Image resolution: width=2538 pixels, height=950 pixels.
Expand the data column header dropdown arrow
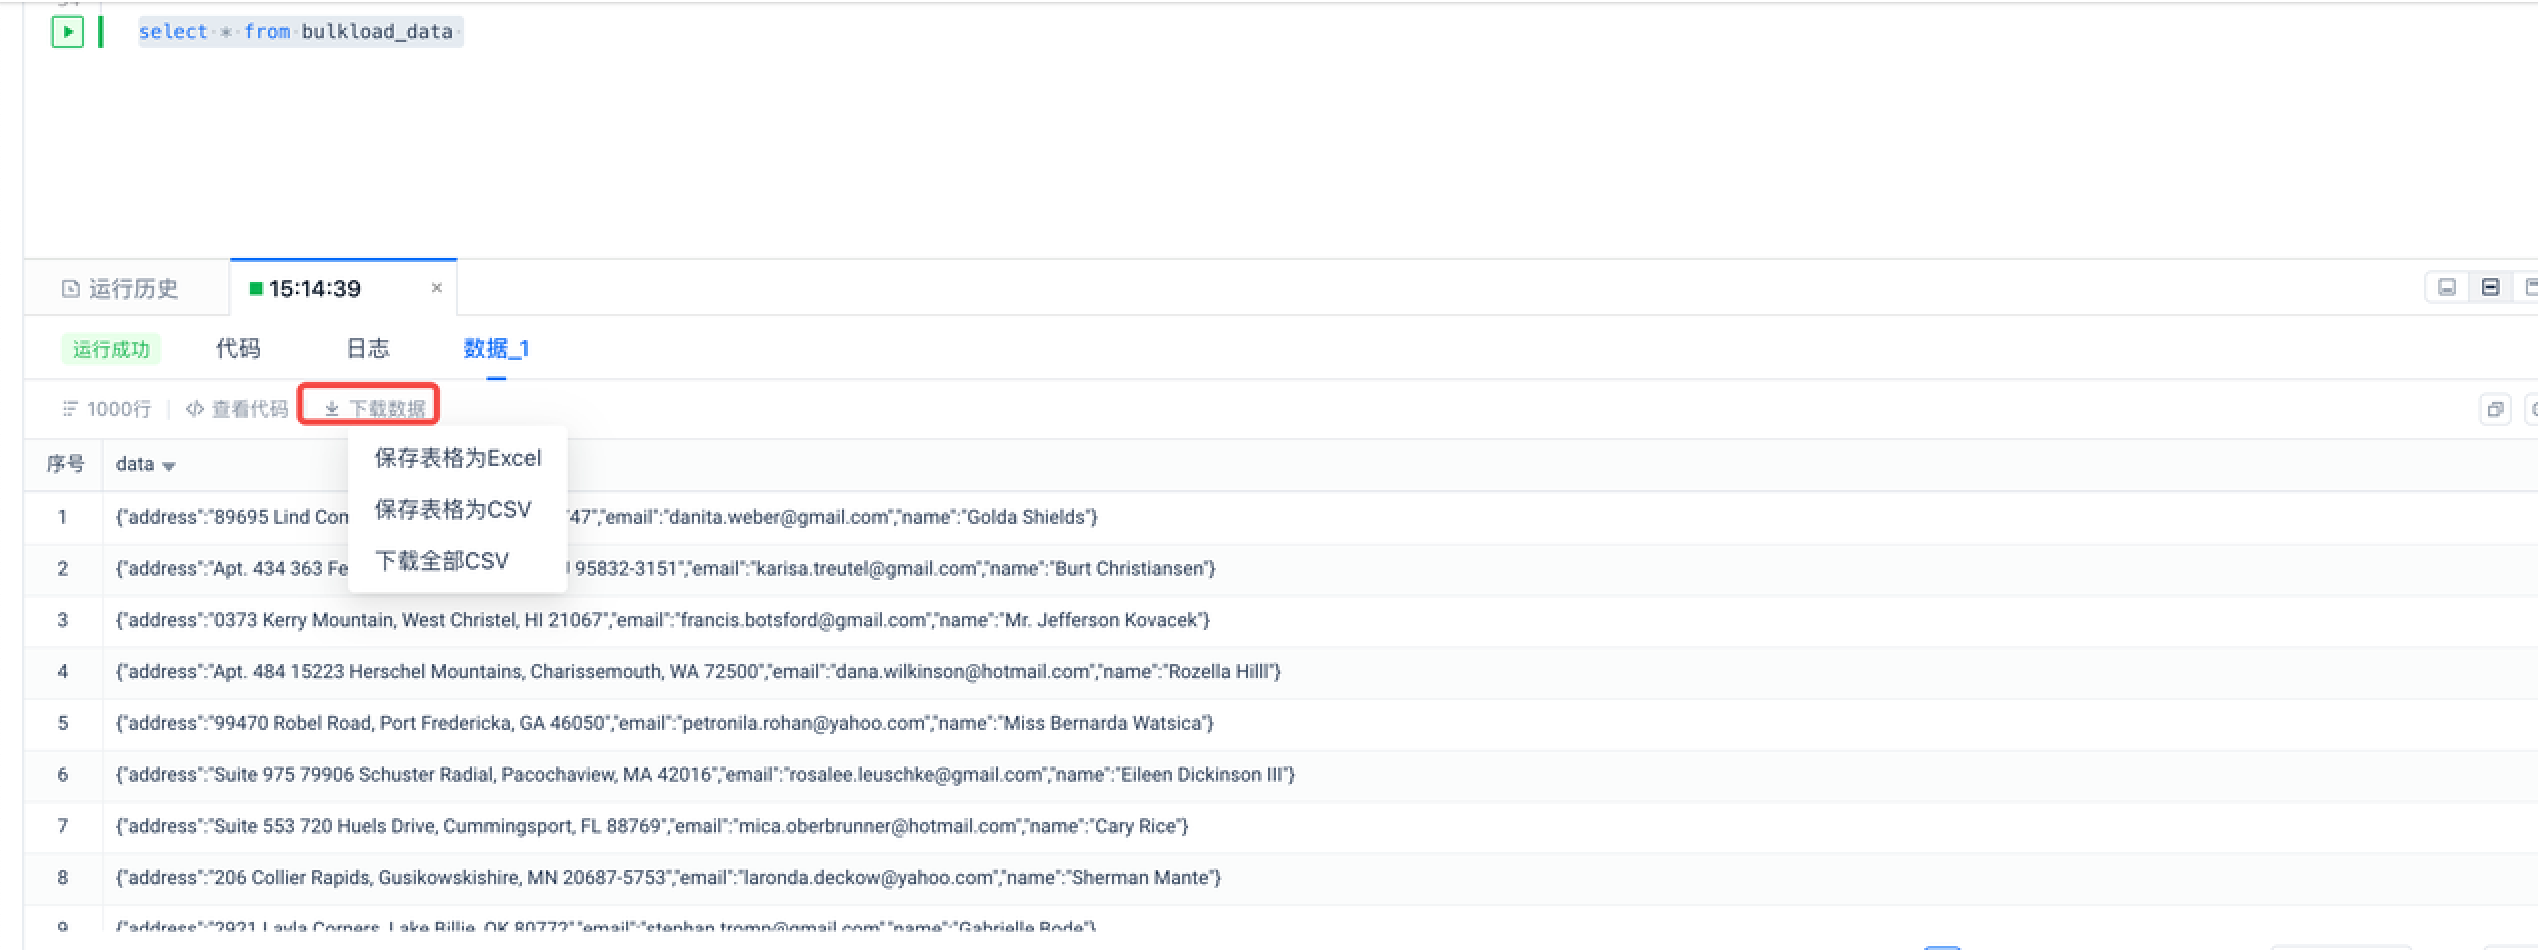pos(169,466)
